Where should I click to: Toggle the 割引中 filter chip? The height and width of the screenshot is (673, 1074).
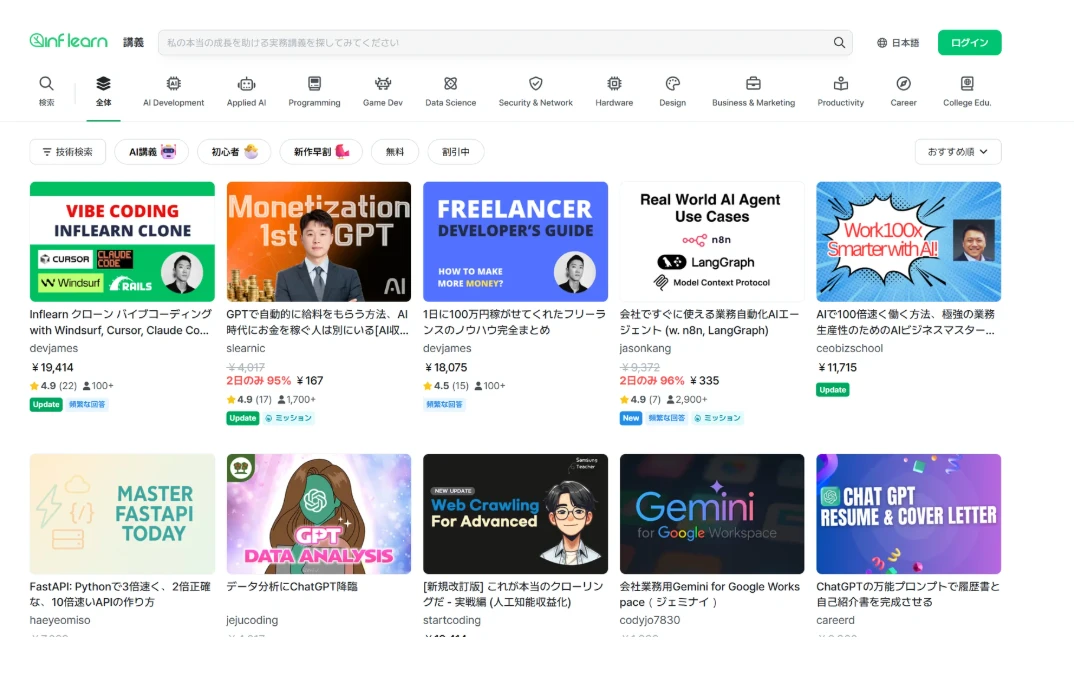pos(455,152)
